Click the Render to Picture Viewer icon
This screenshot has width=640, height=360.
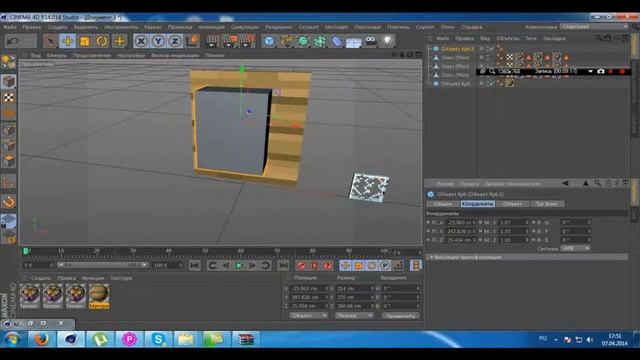[230, 41]
